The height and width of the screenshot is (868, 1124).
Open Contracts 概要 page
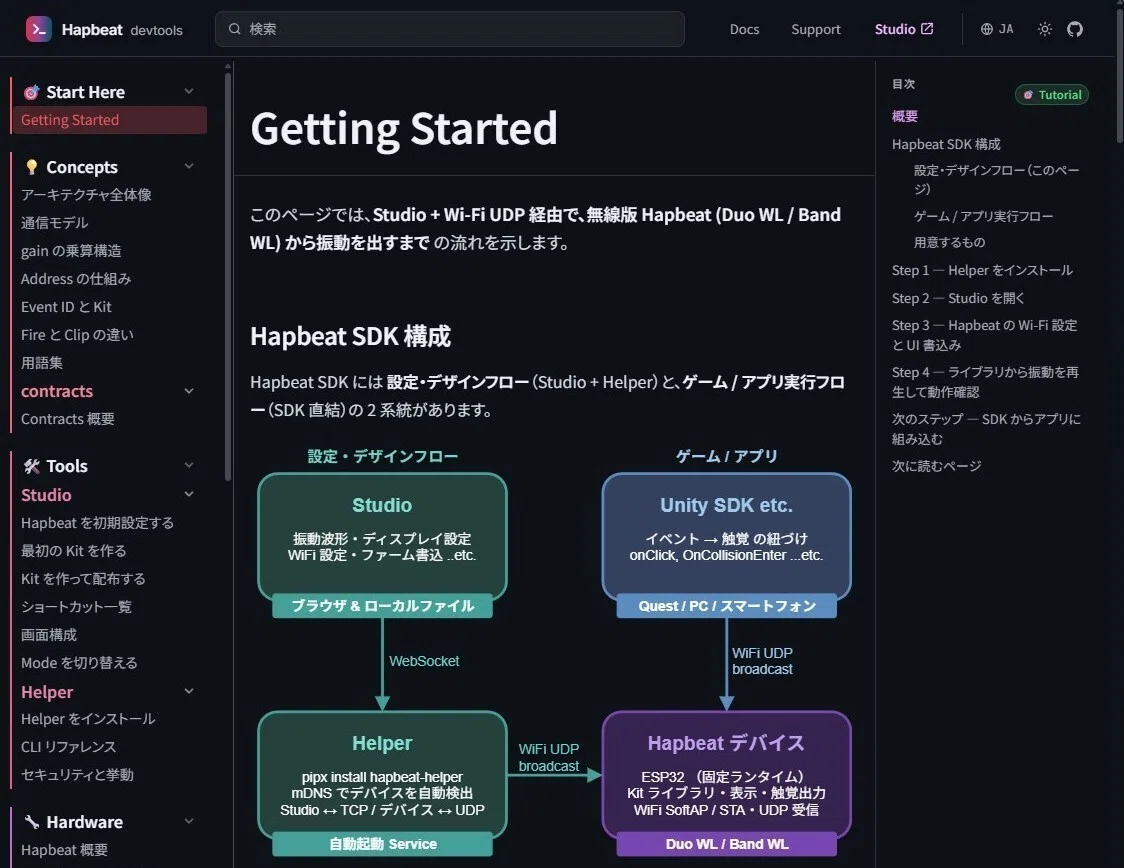point(67,419)
